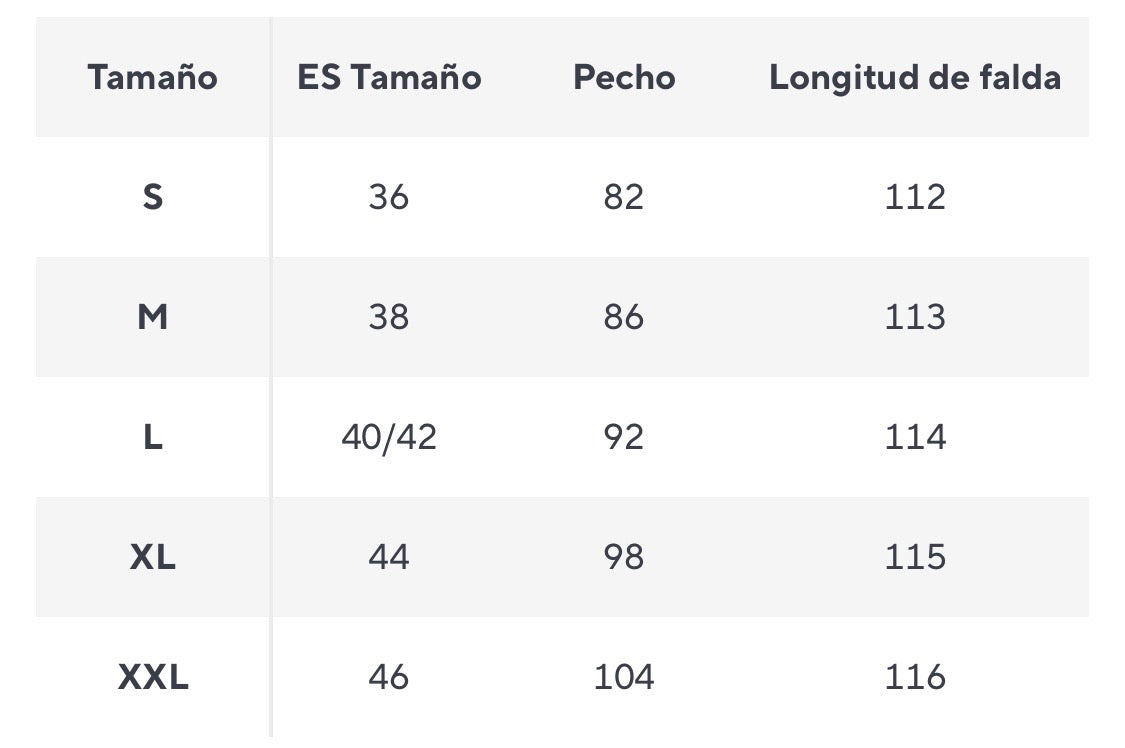Click skirt length value 116
This screenshot has width=1125, height=748.
tap(915, 677)
